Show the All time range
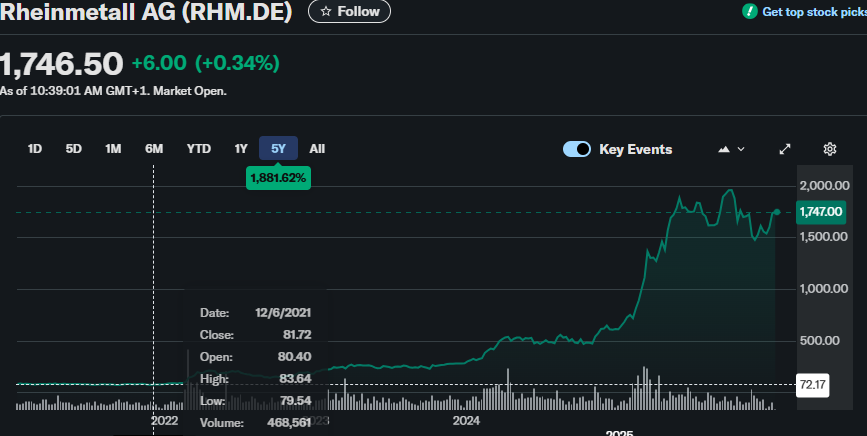 tap(317, 149)
